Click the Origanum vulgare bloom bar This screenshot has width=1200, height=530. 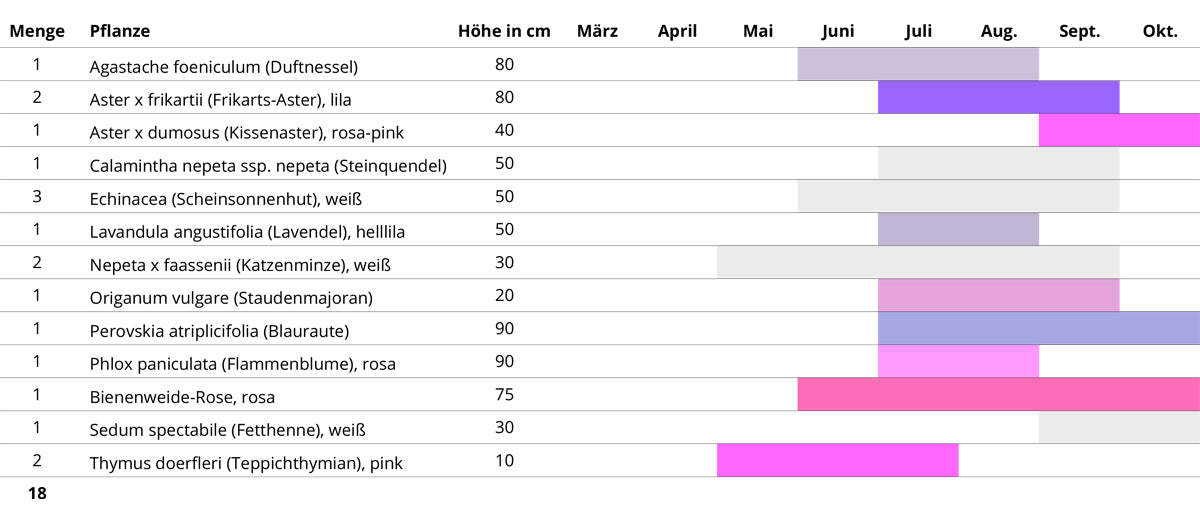998,295
